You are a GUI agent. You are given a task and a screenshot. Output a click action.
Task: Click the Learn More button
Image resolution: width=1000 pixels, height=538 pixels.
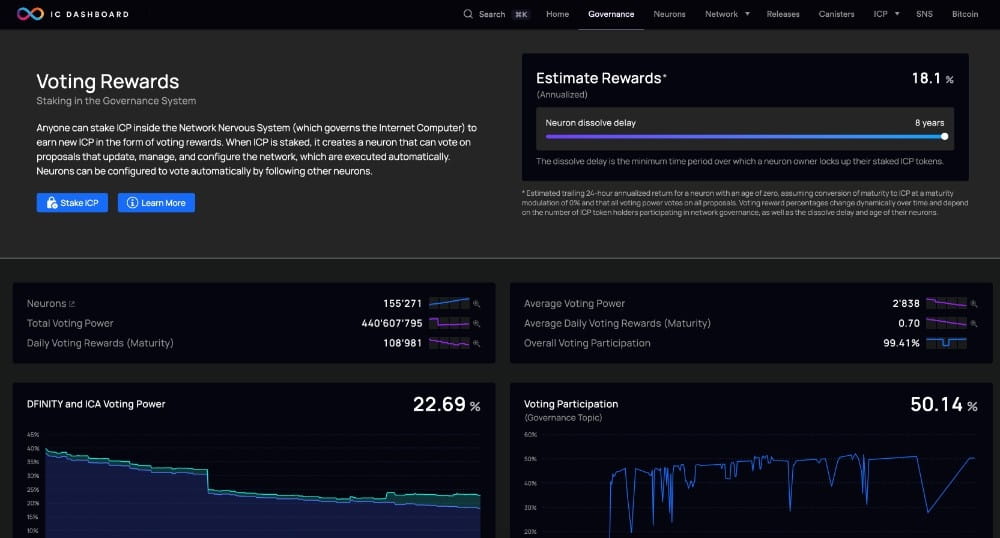(x=156, y=203)
